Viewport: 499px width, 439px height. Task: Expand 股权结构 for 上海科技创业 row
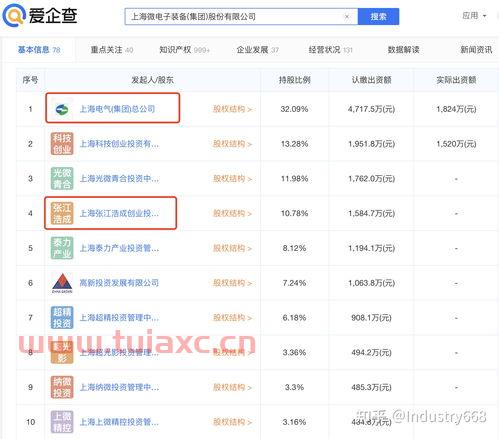[232, 144]
